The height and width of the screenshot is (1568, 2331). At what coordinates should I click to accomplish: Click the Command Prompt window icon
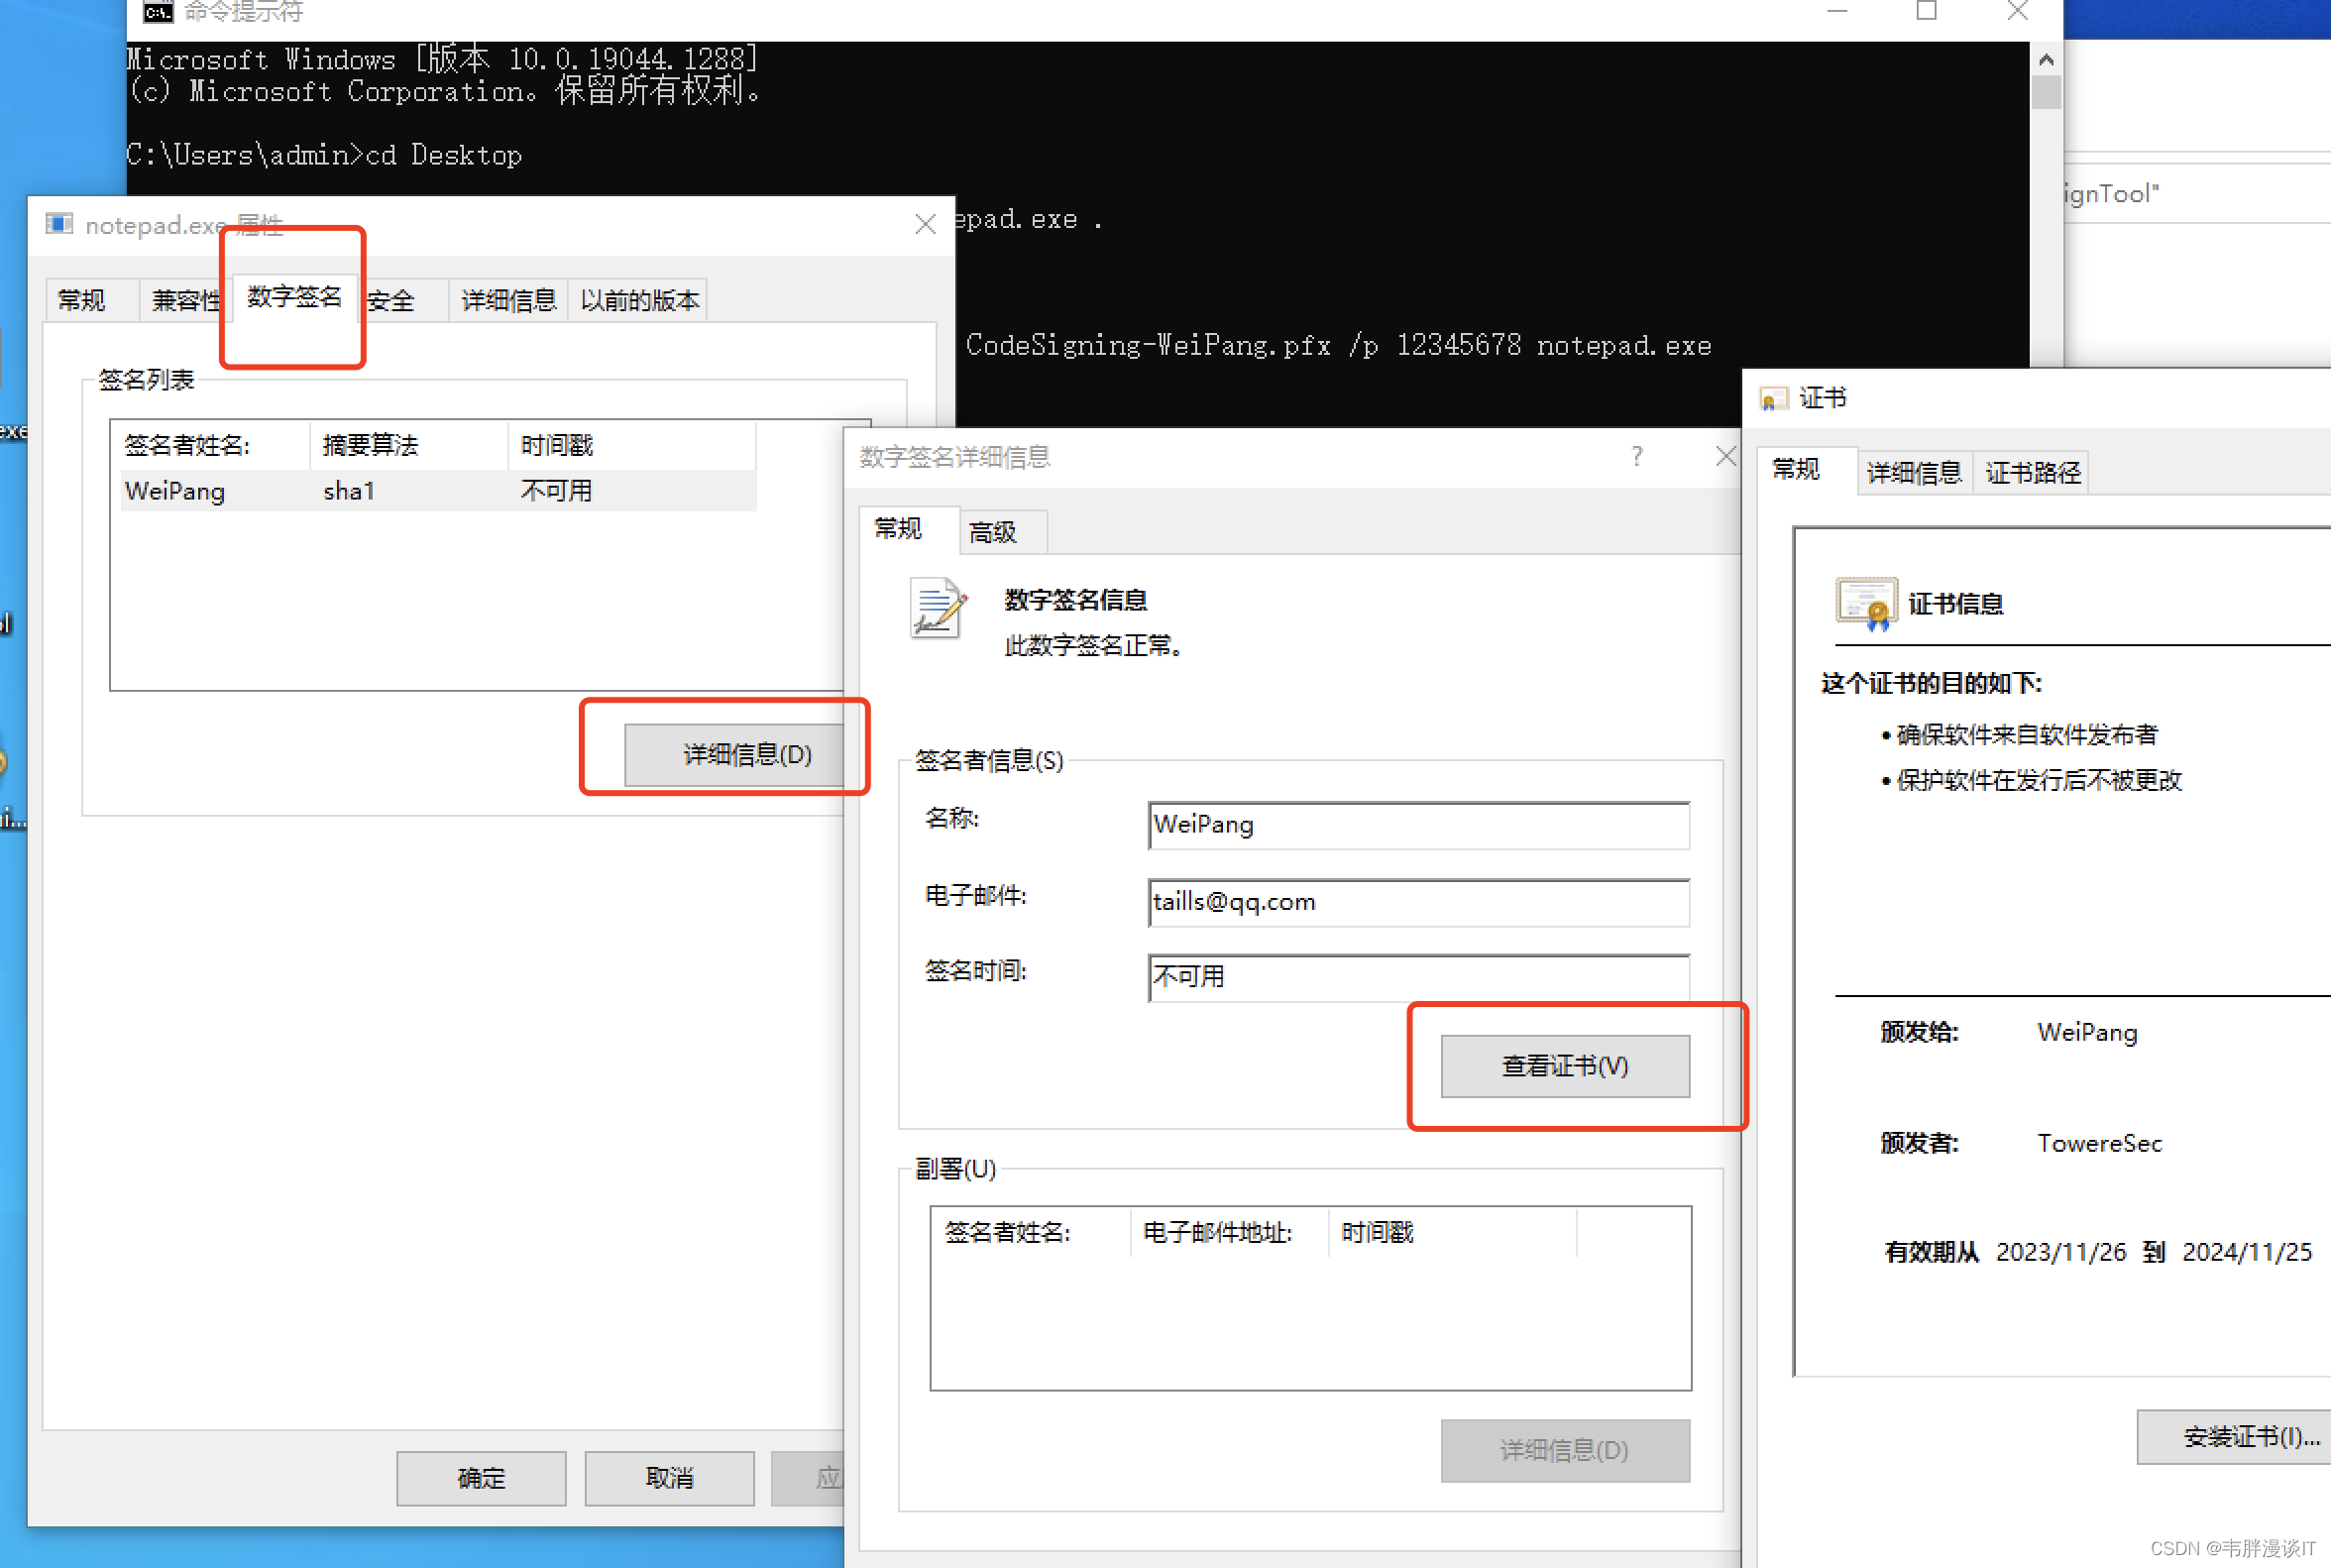point(157,11)
